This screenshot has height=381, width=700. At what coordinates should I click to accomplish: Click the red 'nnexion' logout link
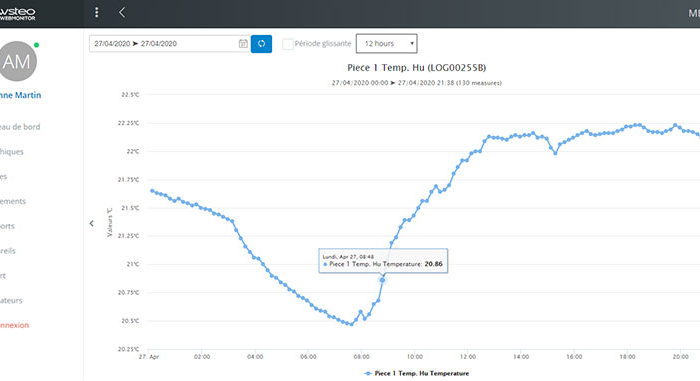[x=14, y=325]
